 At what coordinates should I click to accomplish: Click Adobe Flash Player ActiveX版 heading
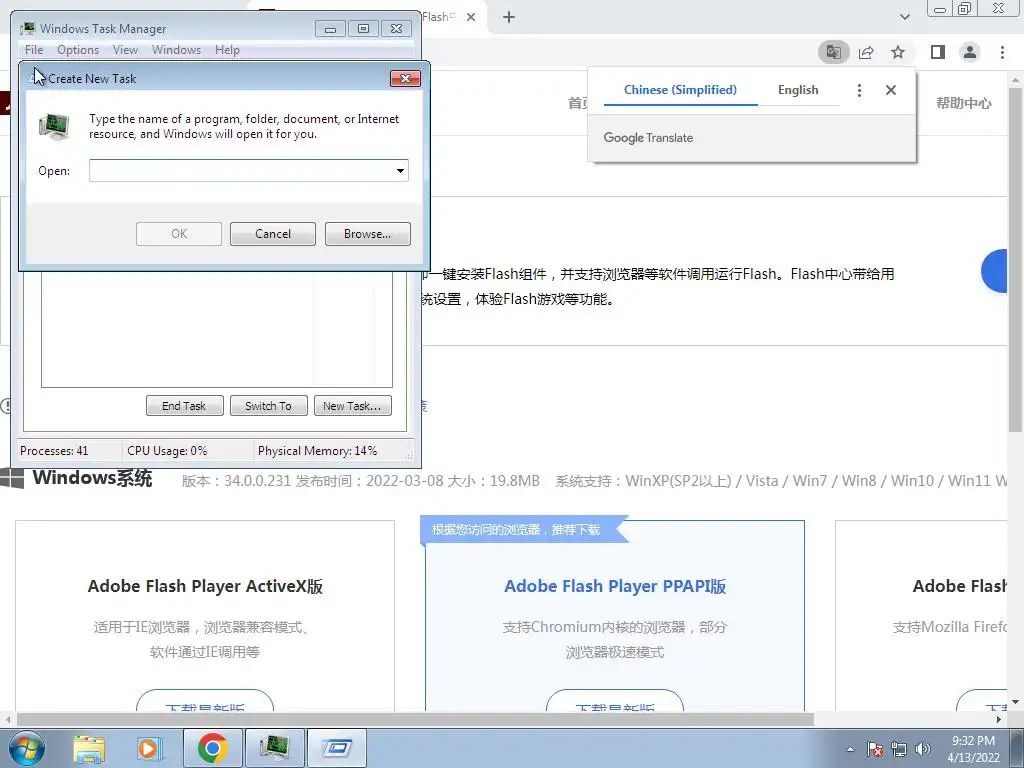205,586
